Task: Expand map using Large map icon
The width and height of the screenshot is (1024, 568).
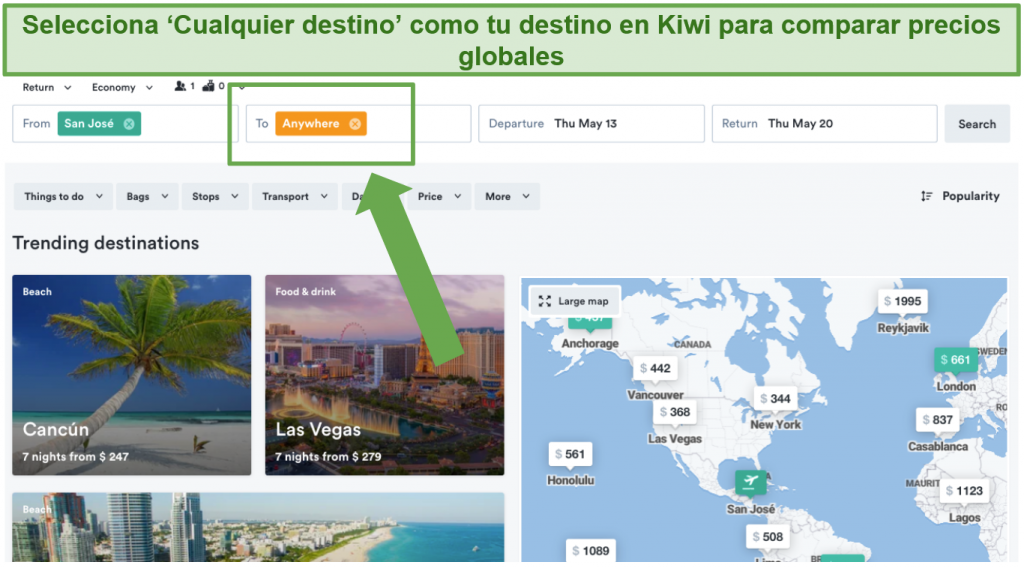Action: point(545,301)
